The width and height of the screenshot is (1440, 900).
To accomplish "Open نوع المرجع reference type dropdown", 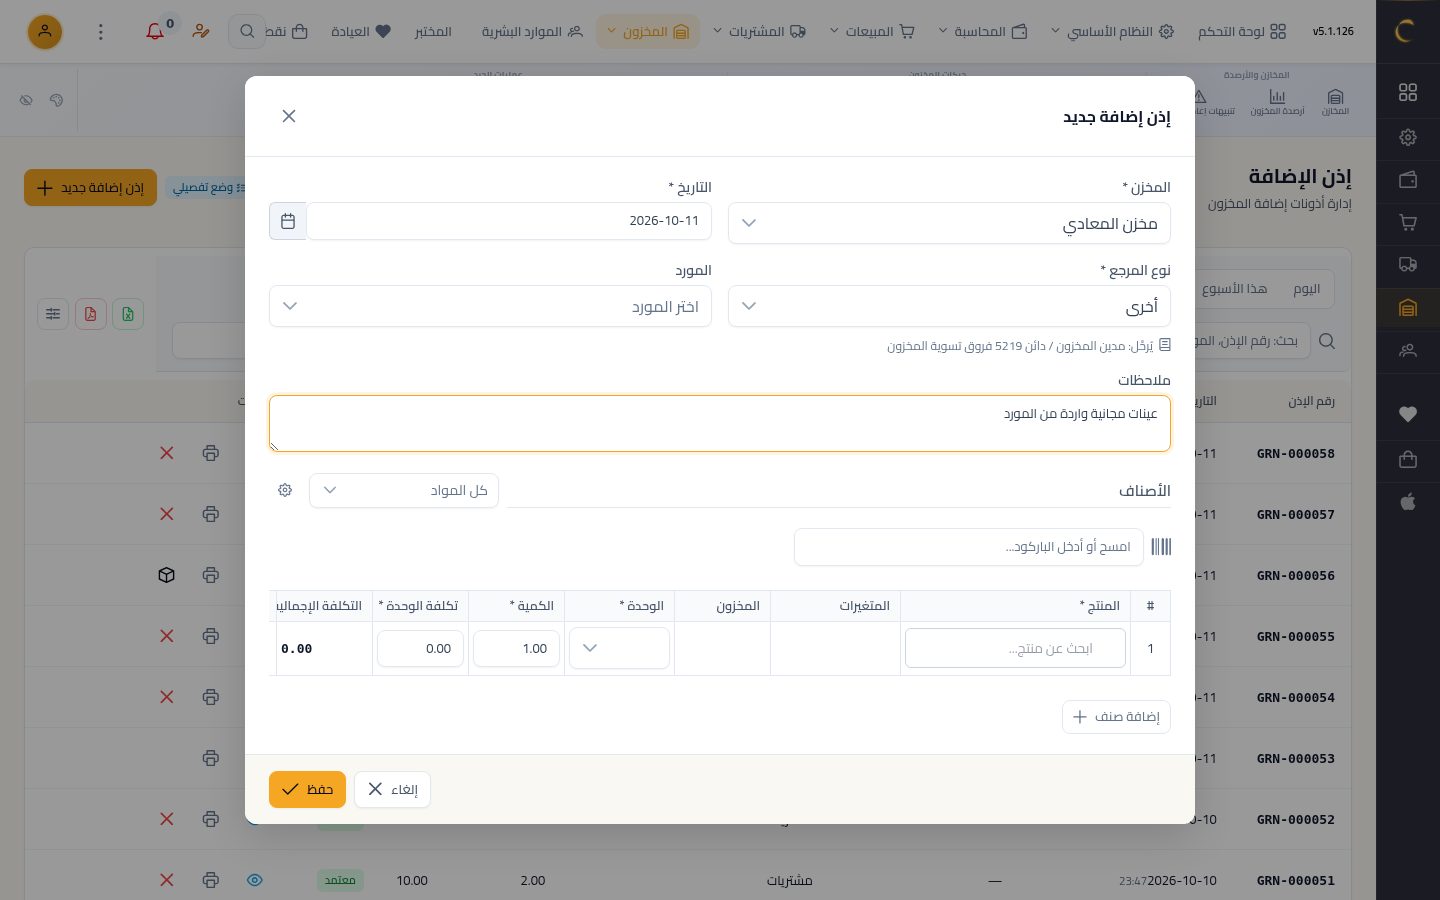I will pyautogui.click(x=949, y=306).
